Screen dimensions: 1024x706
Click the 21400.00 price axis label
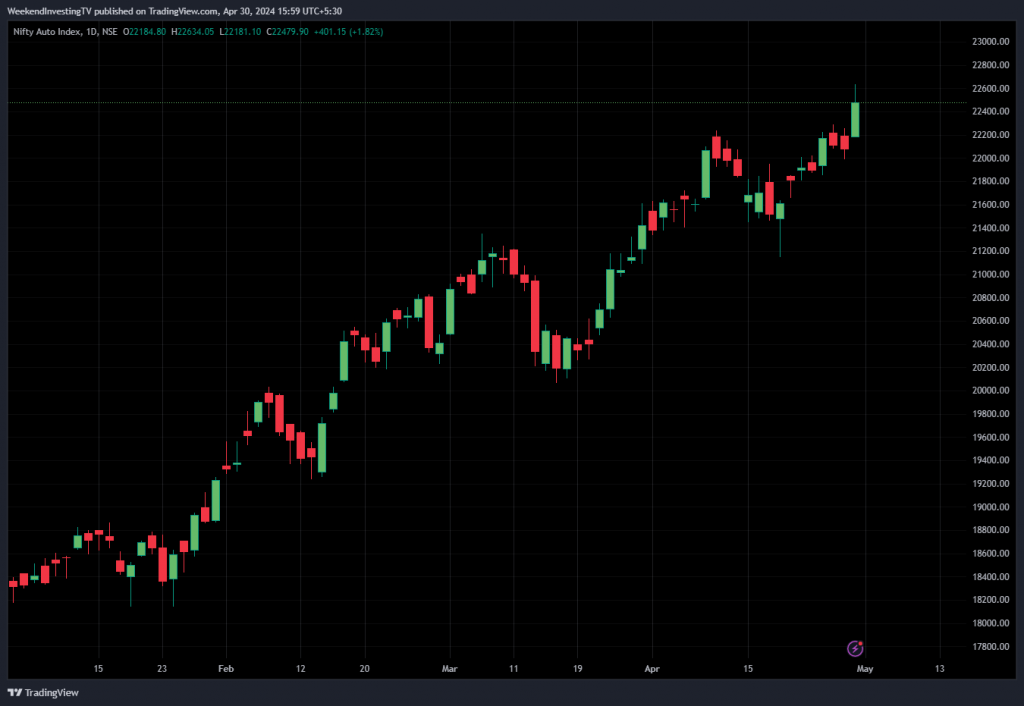click(990, 228)
